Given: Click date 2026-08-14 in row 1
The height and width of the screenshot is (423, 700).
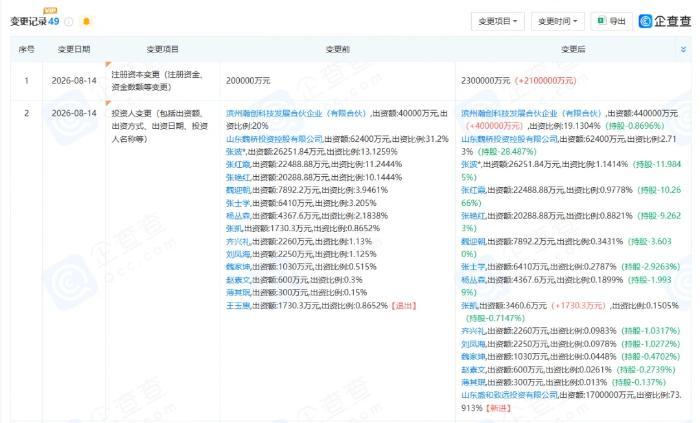Looking at the screenshot, I should [x=74, y=81].
